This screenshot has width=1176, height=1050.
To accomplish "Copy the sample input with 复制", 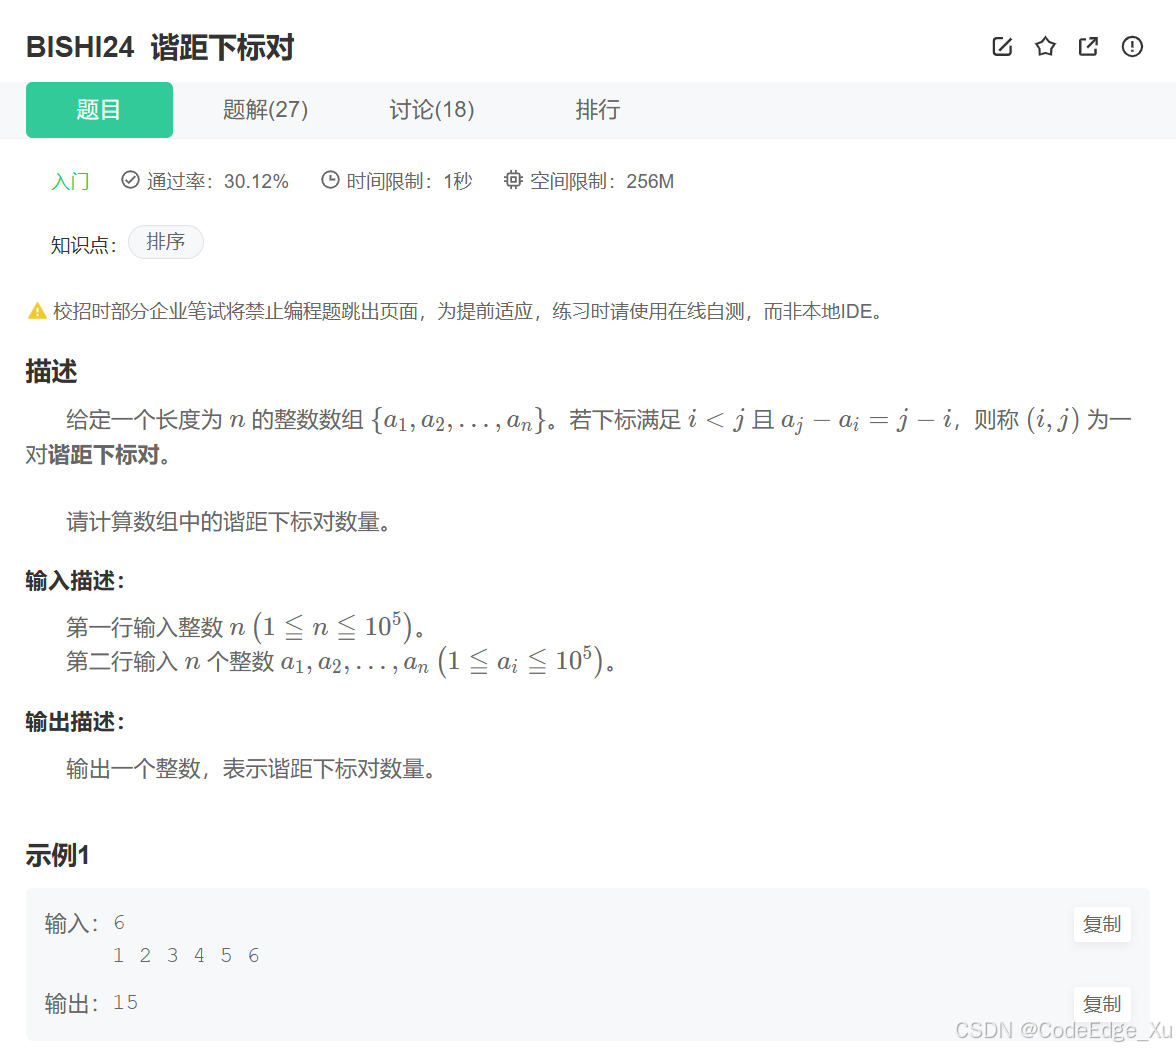I will pyautogui.click(x=1102, y=924).
